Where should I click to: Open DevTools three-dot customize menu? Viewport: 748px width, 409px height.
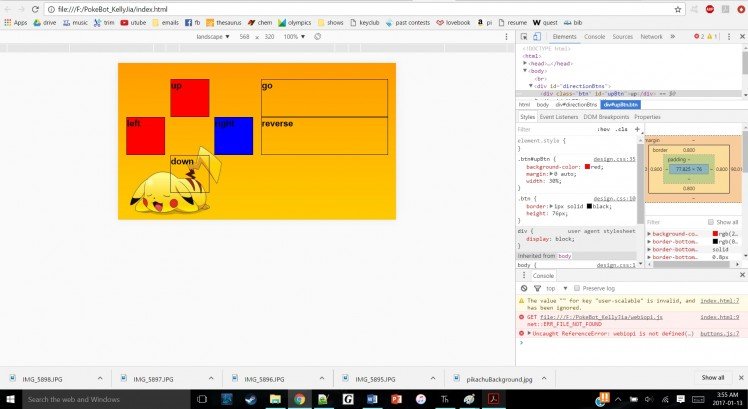click(728, 37)
